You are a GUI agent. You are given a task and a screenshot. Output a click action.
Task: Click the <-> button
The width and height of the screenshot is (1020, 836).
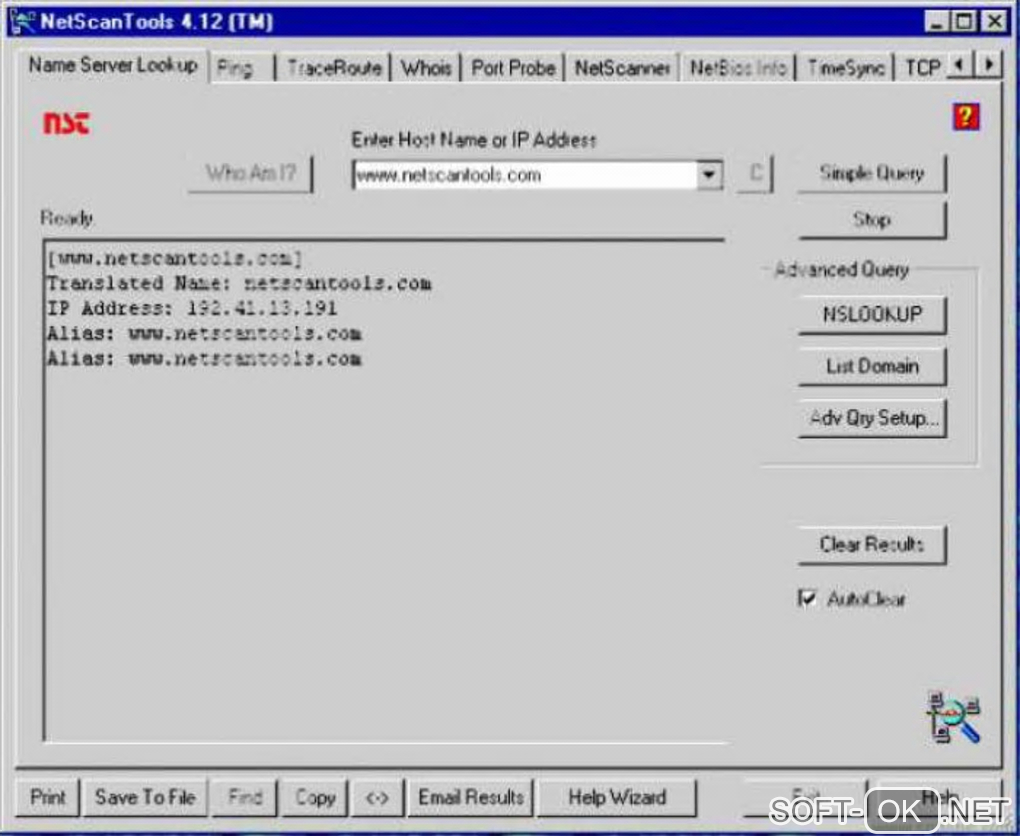click(x=377, y=798)
